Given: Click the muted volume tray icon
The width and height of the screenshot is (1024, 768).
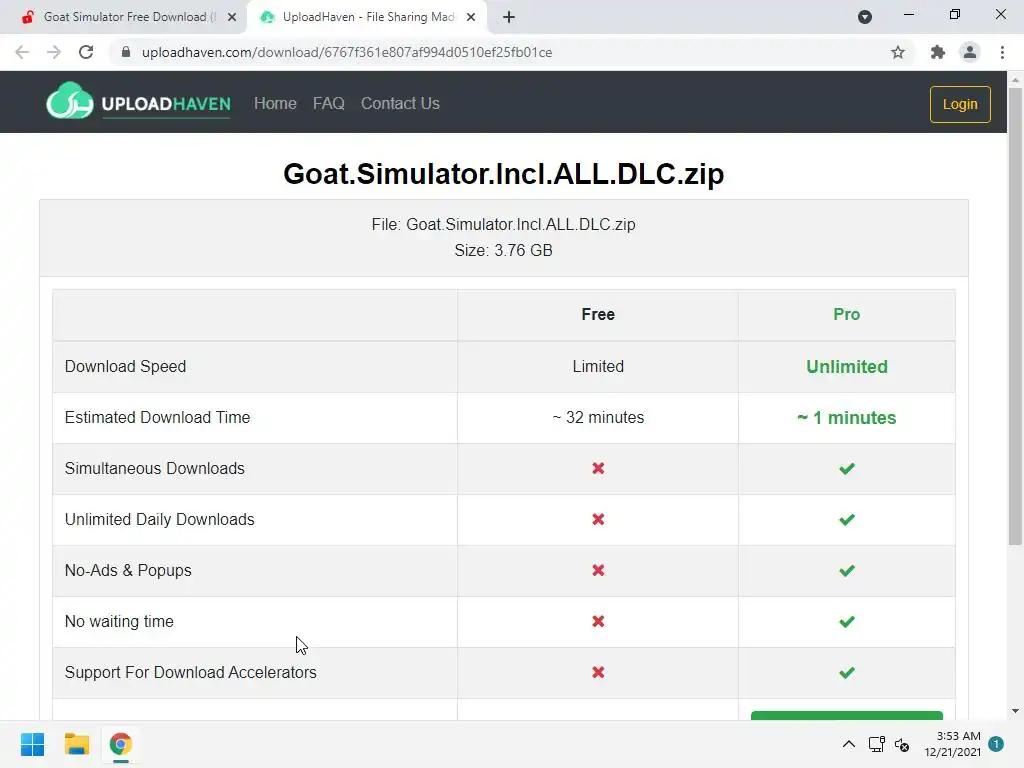Looking at the screenshot, I should click(x=902, y=744).
